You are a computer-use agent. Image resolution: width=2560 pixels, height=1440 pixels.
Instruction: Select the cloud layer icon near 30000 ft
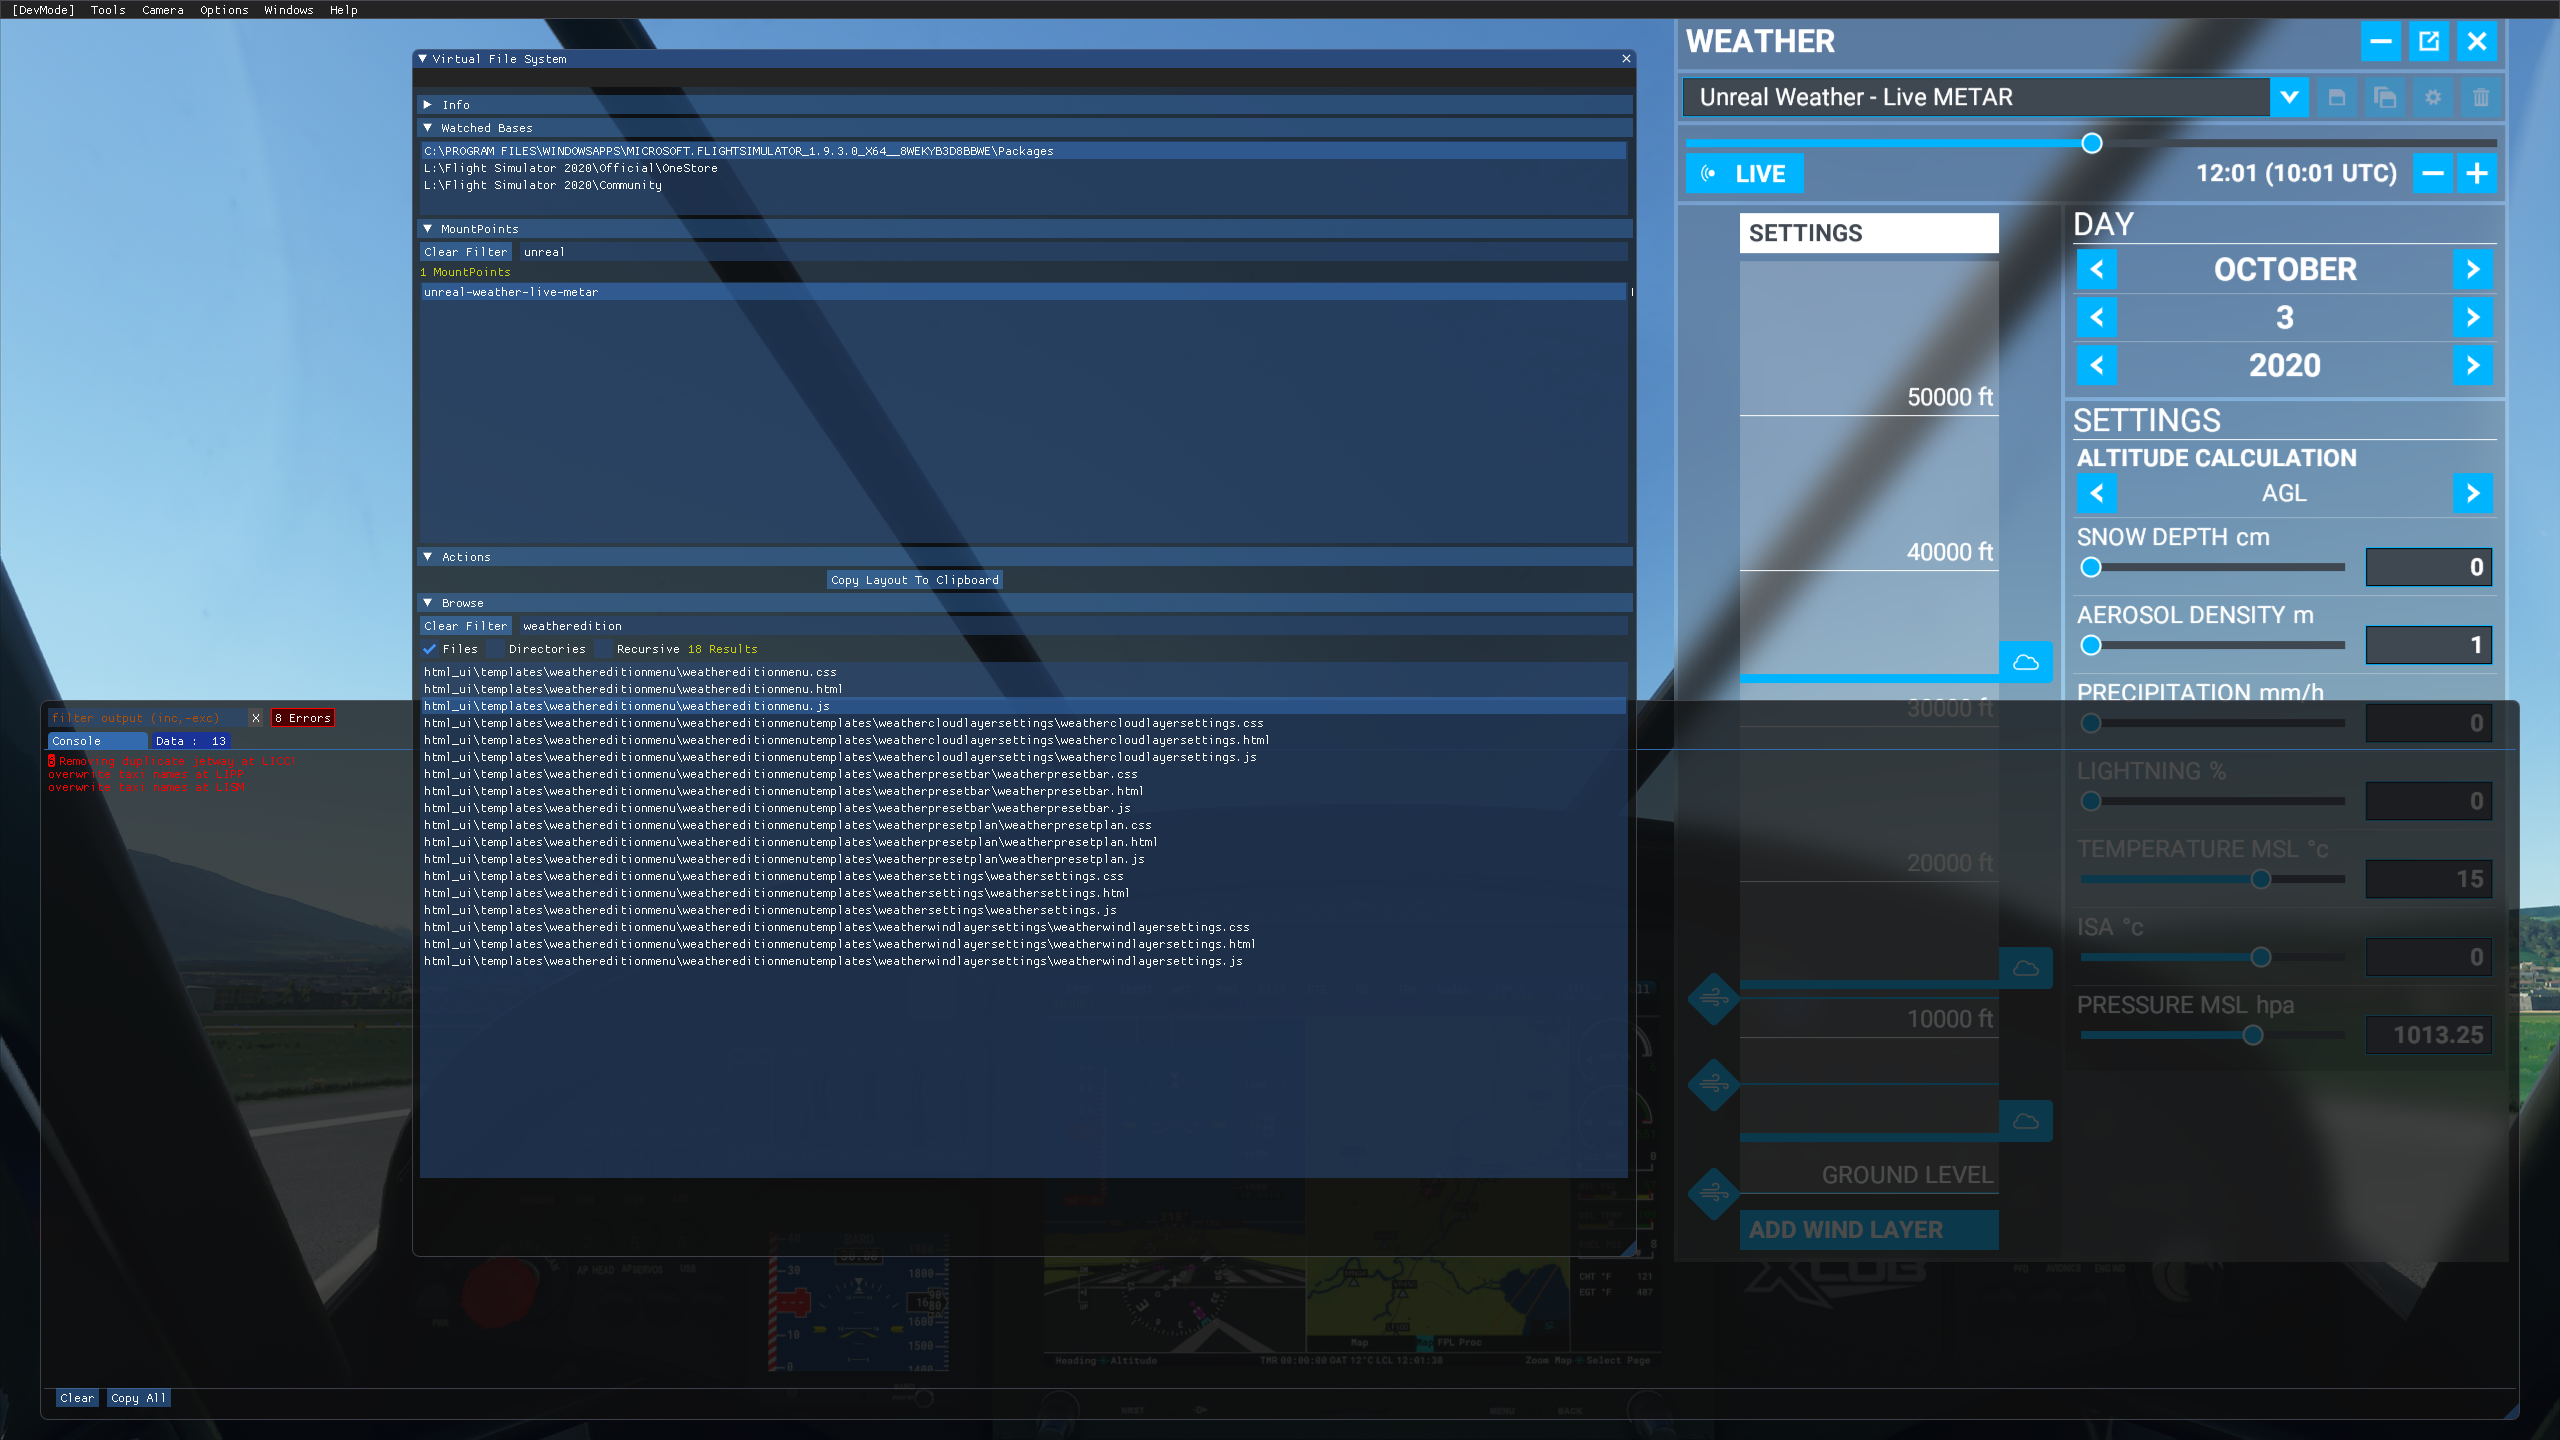(x=2026, y=662)
